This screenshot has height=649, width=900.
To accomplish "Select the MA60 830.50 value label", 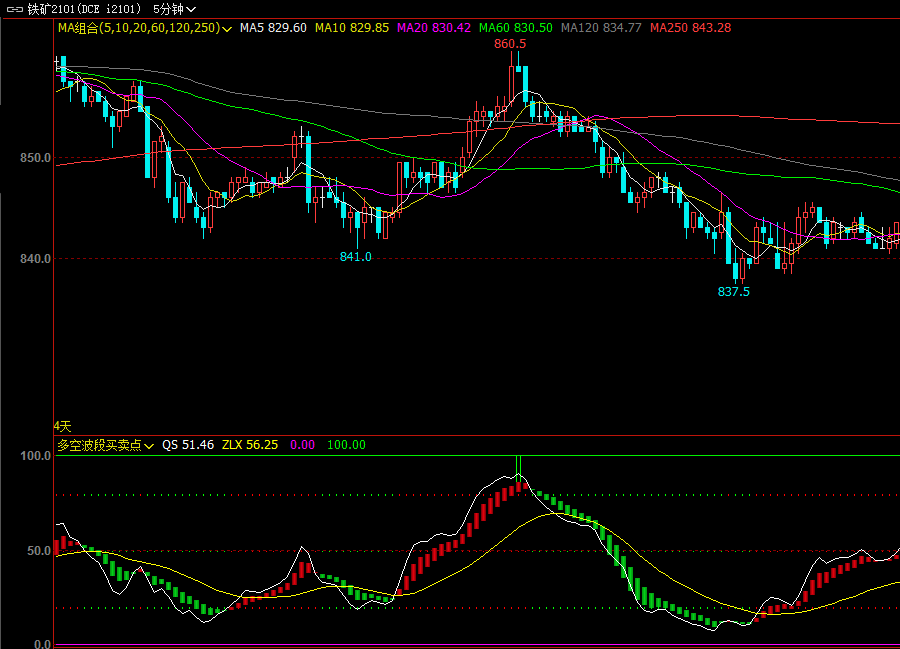I will click(515, 28).
